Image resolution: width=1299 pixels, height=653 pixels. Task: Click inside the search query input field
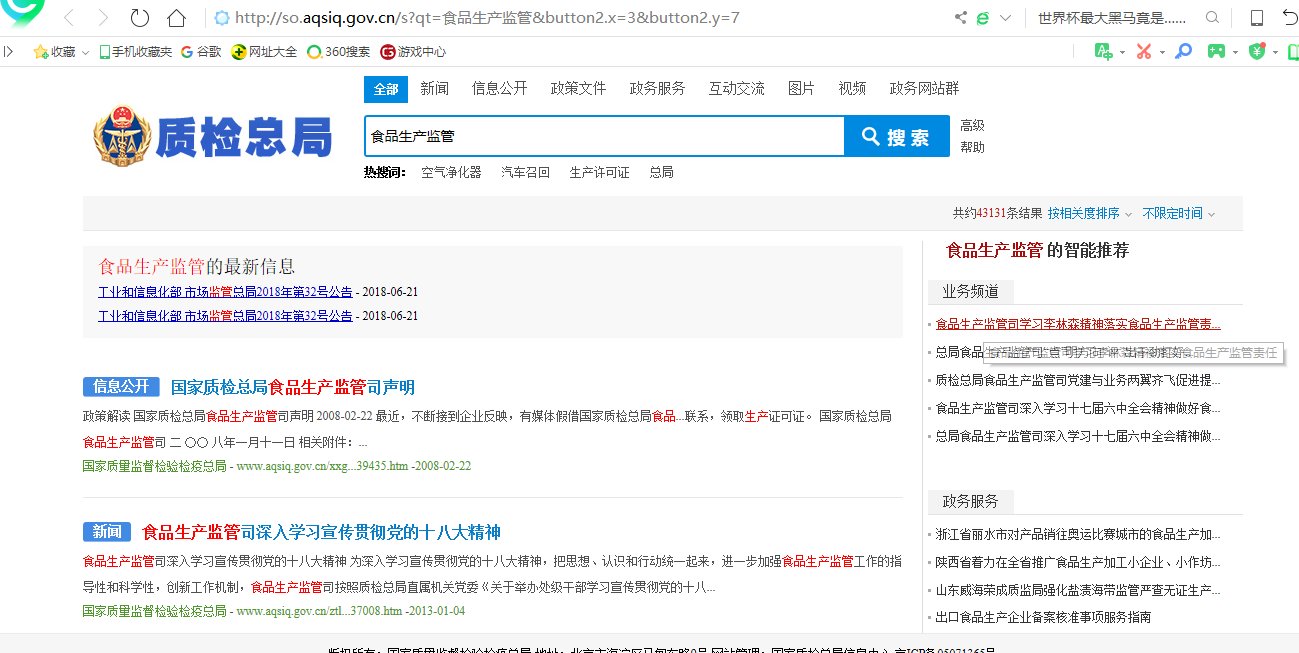[x=600, y=136]
